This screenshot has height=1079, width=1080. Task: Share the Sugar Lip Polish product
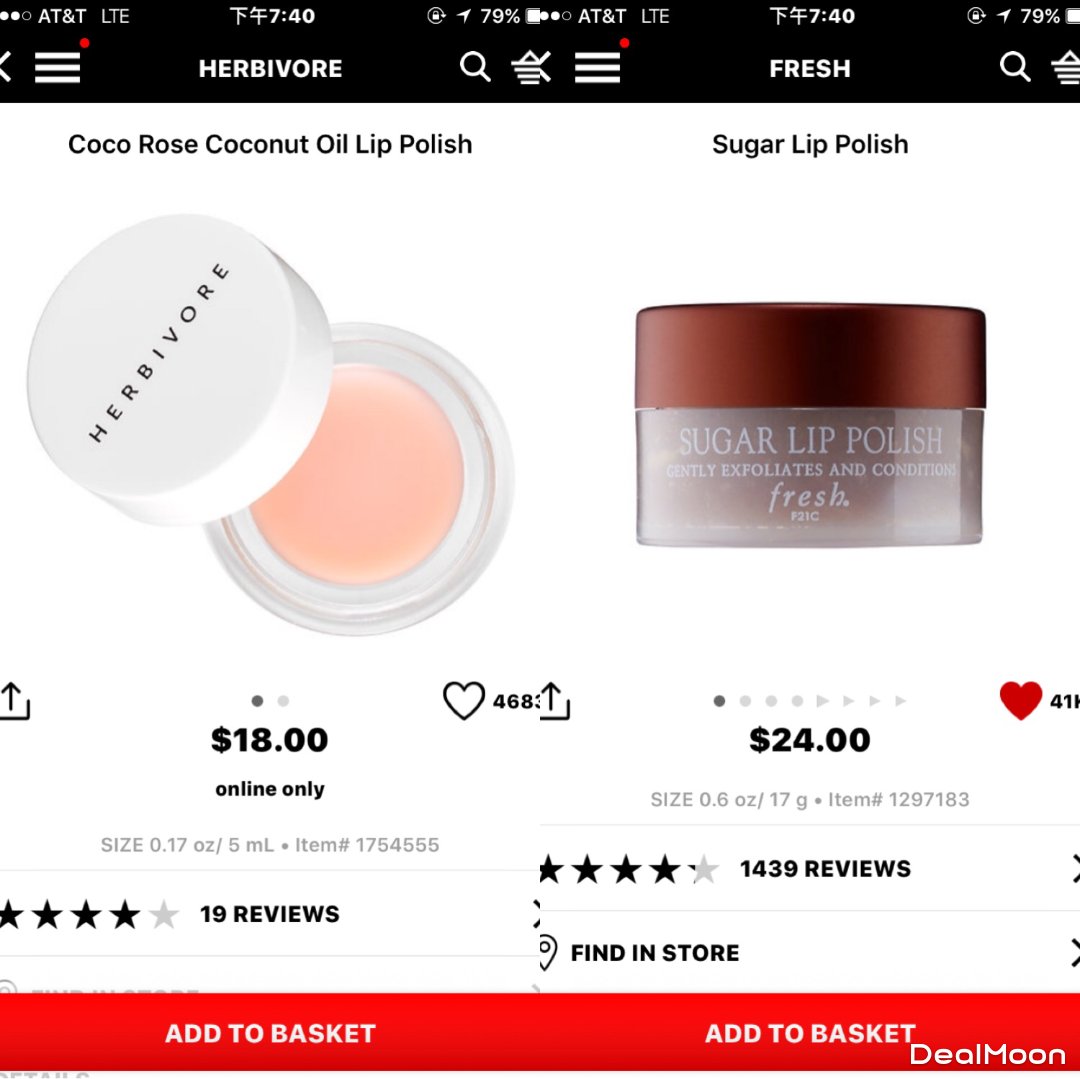point(554,701)
